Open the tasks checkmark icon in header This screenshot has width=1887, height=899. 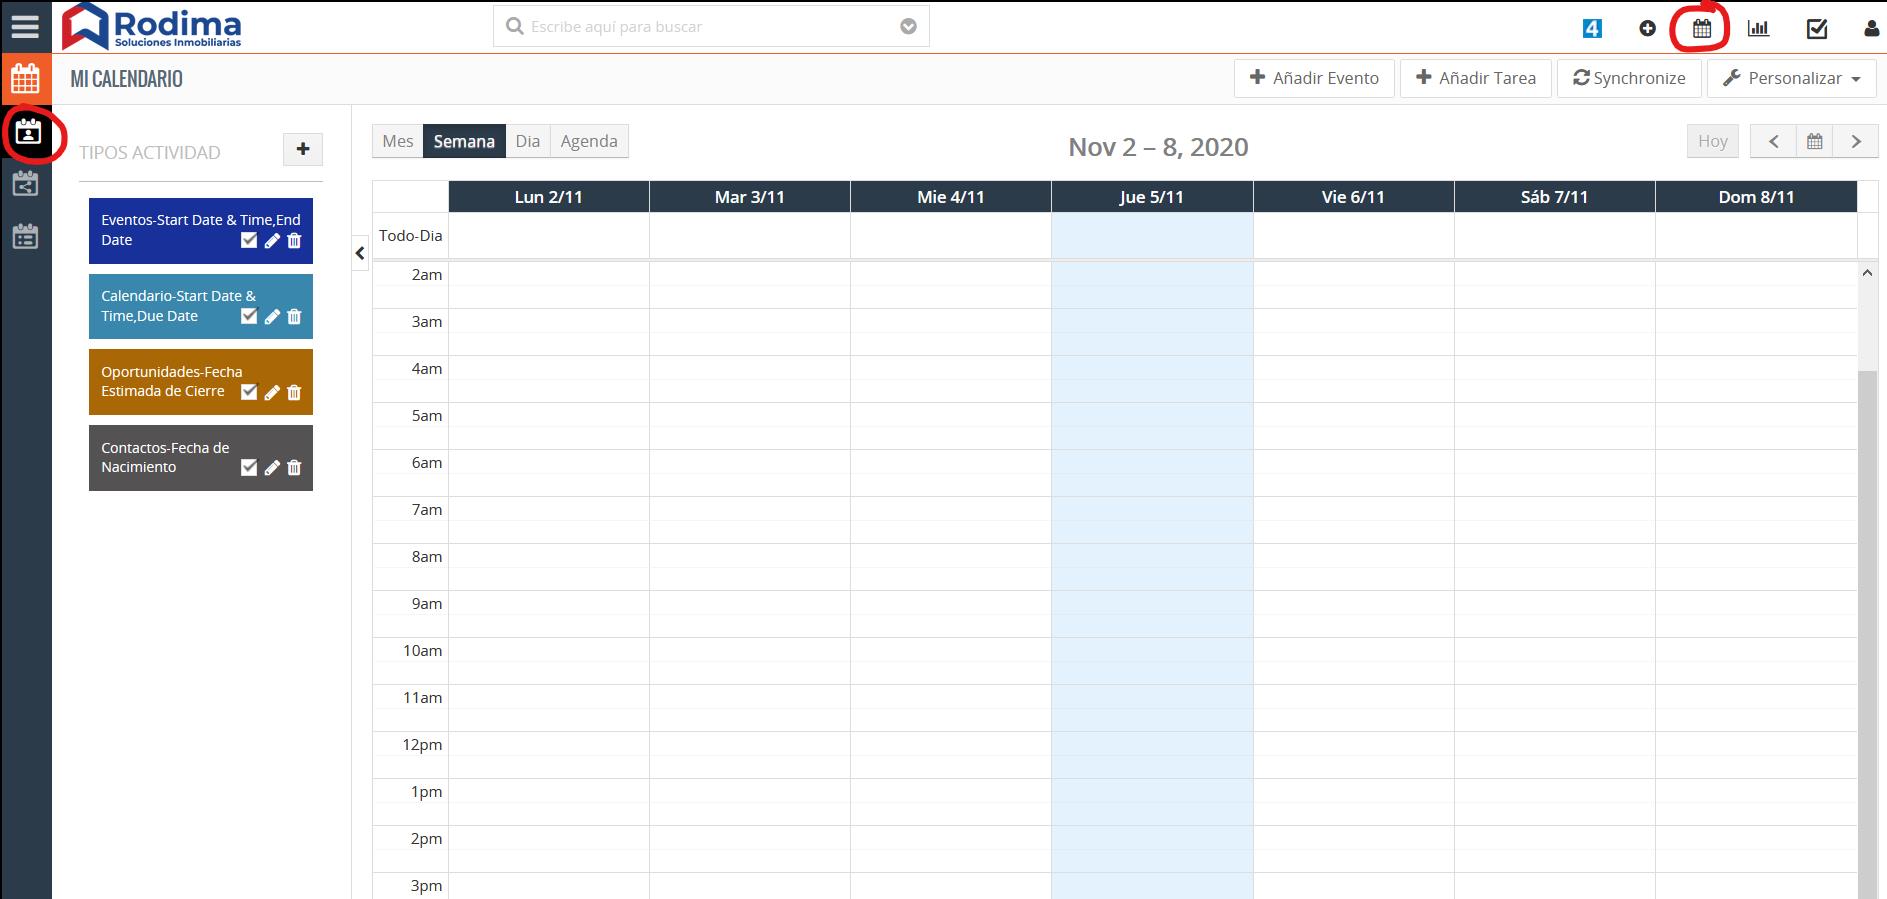[1817, 29]
